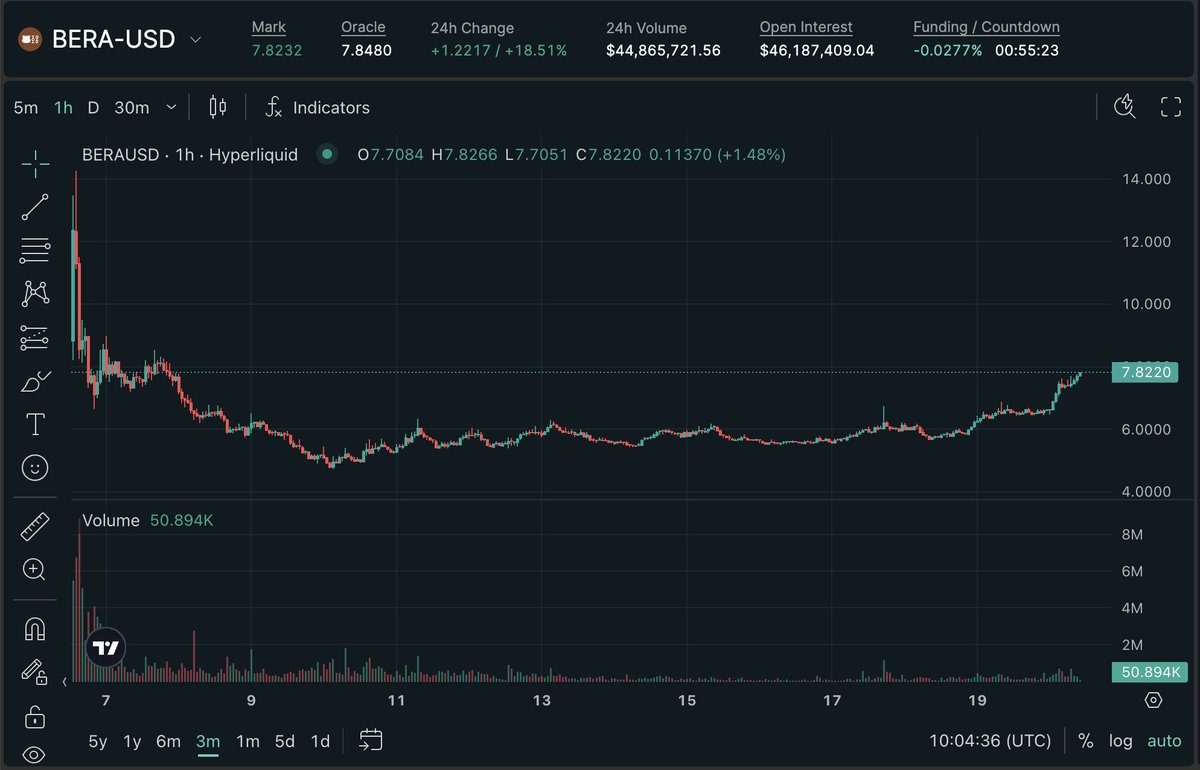
Task: Toggle percent scale on price axis
Action: click(1085, 741)
